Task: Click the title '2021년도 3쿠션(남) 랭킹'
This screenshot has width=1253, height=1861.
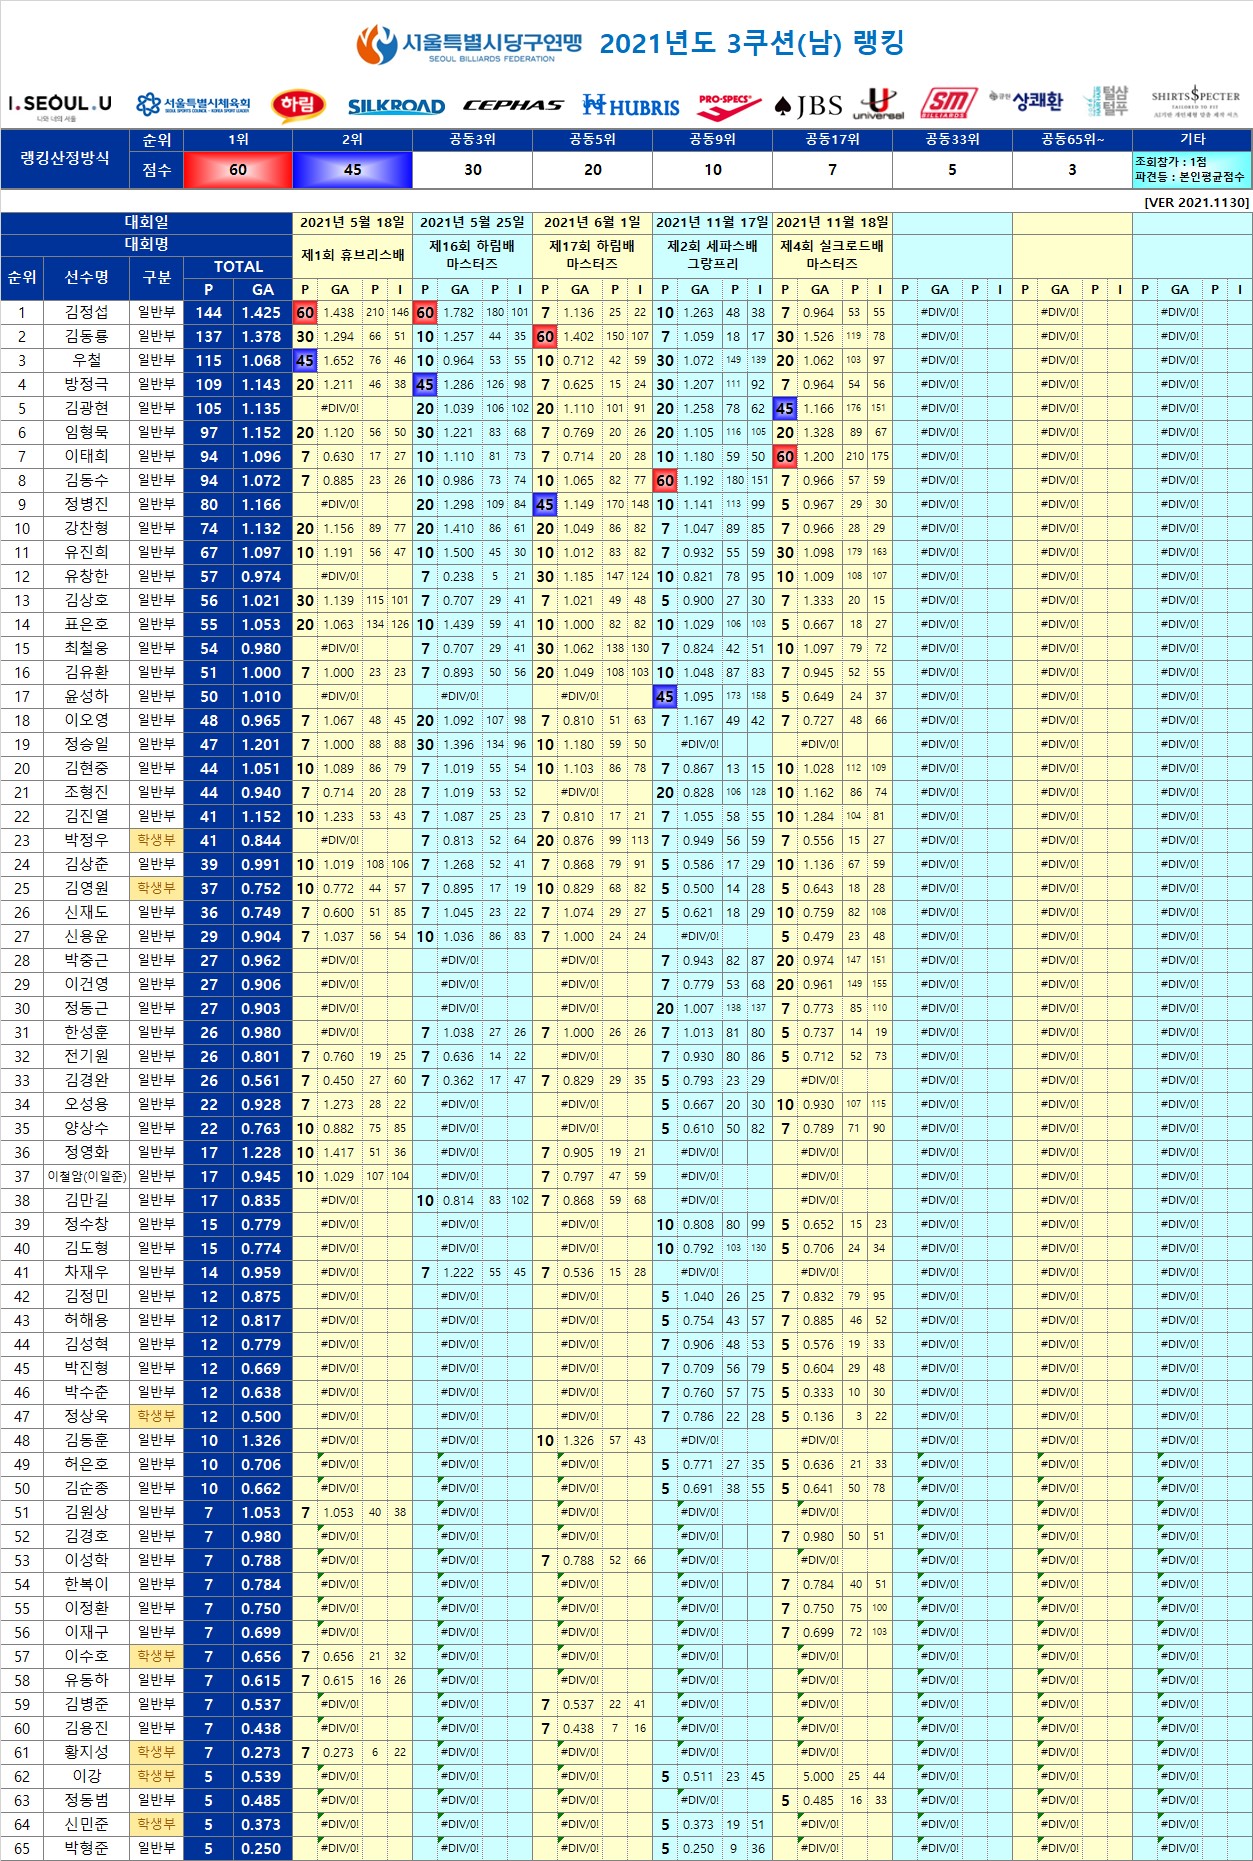Action: (752, 43)
